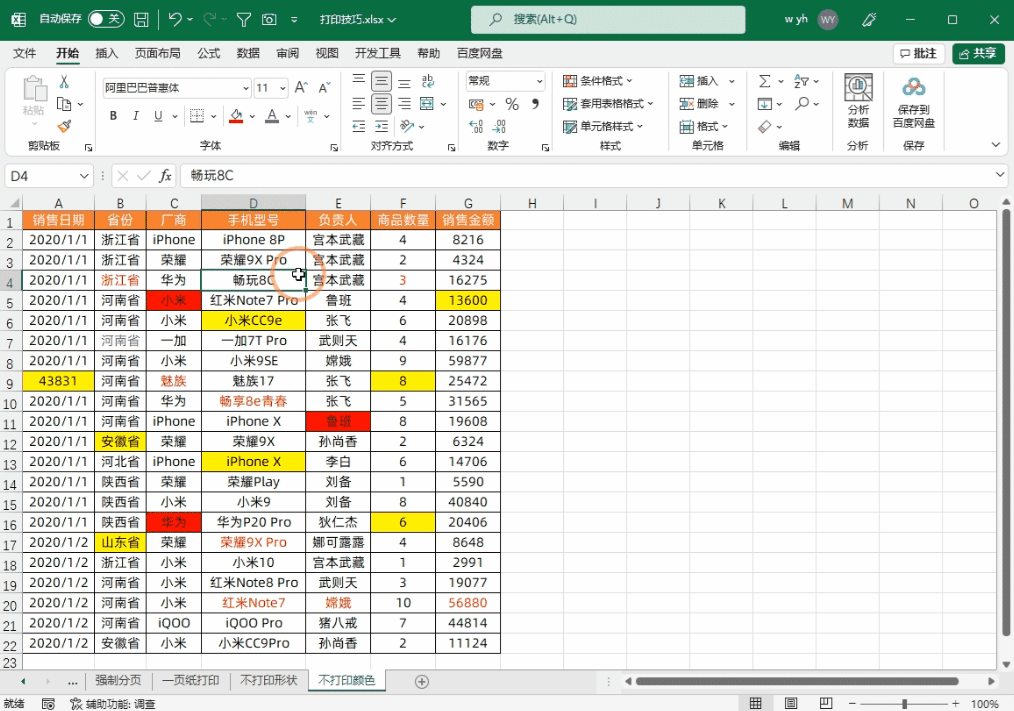Screen dimensions: 1014x711
Task: Open the 数据 Data ribbon tab
Action: [x=248, y=53]
